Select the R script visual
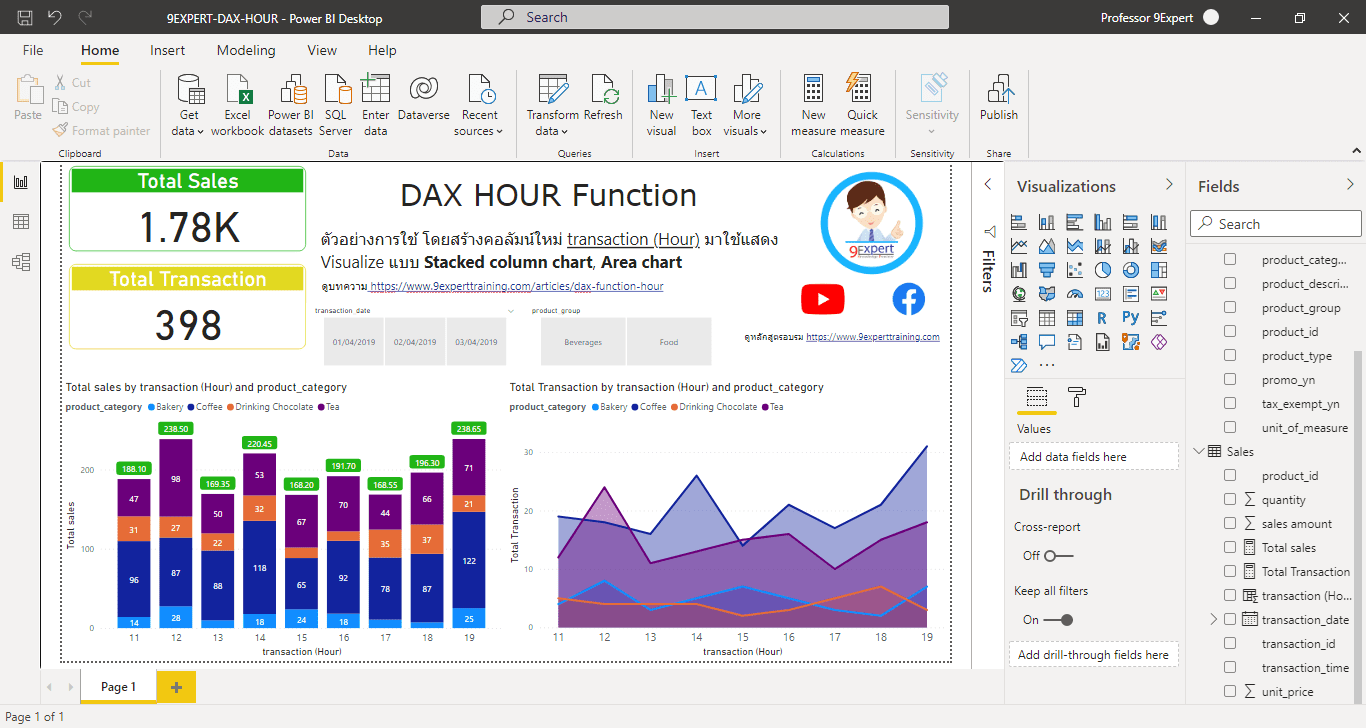Viewport: 1366px width, 728px height. 1102,316
